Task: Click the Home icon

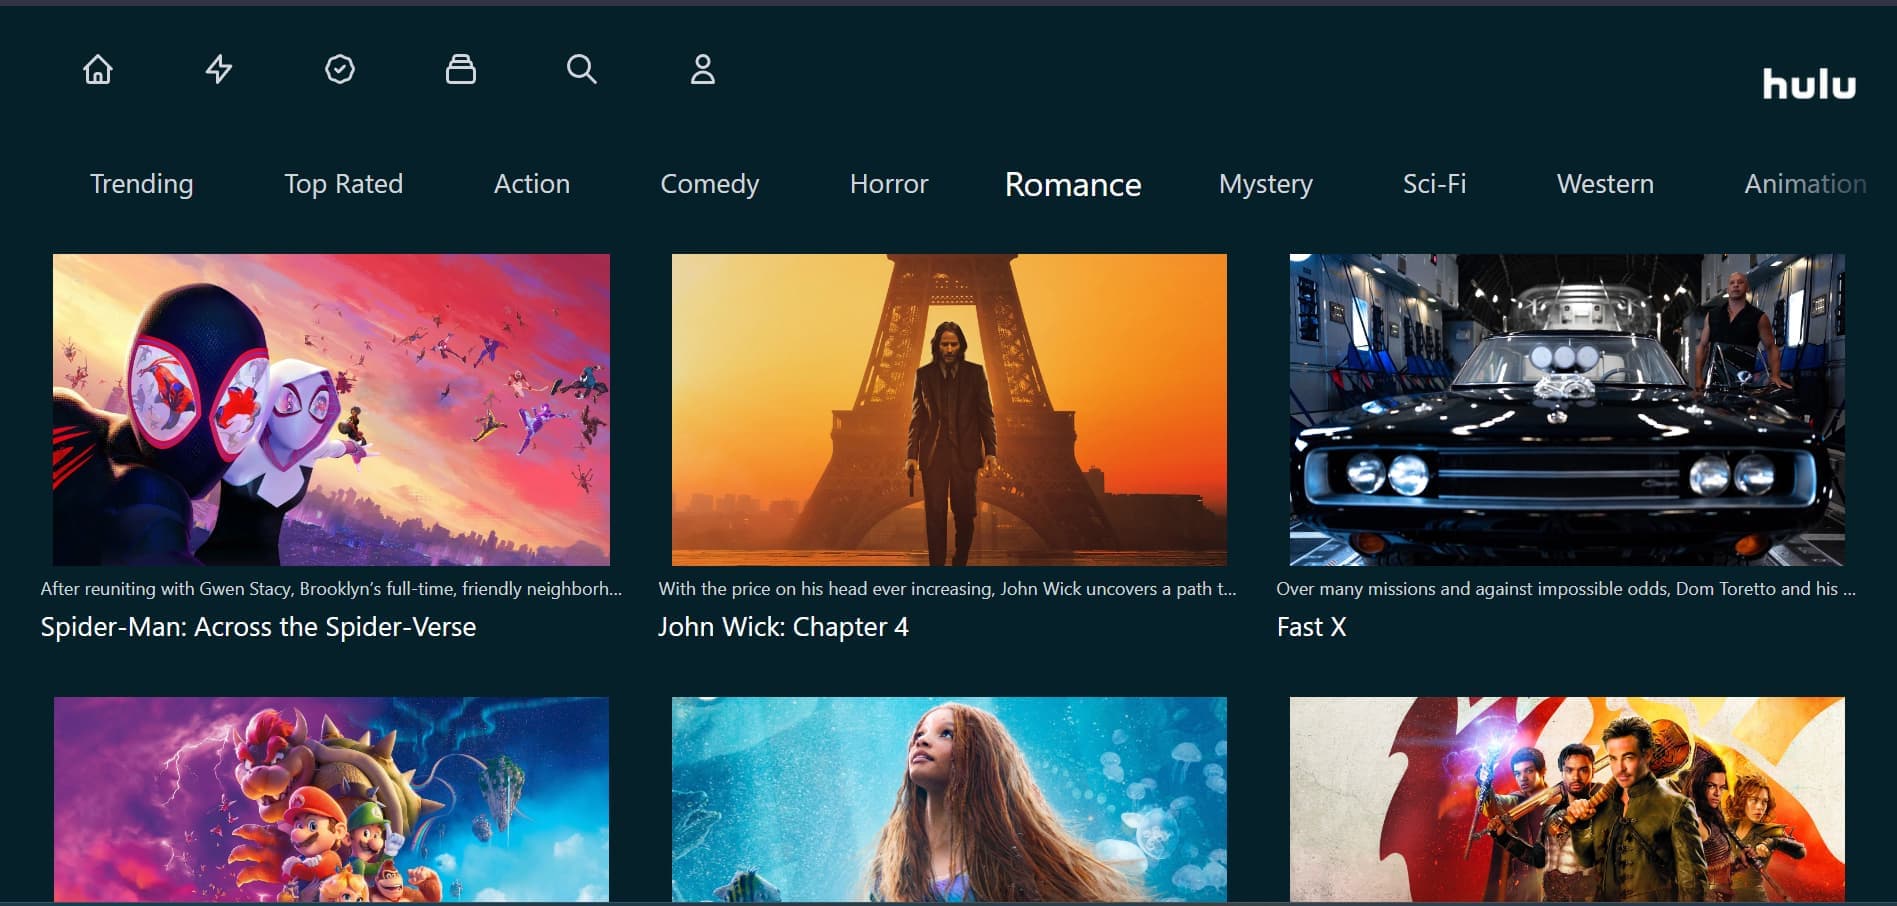Action: tap(97, 70)
